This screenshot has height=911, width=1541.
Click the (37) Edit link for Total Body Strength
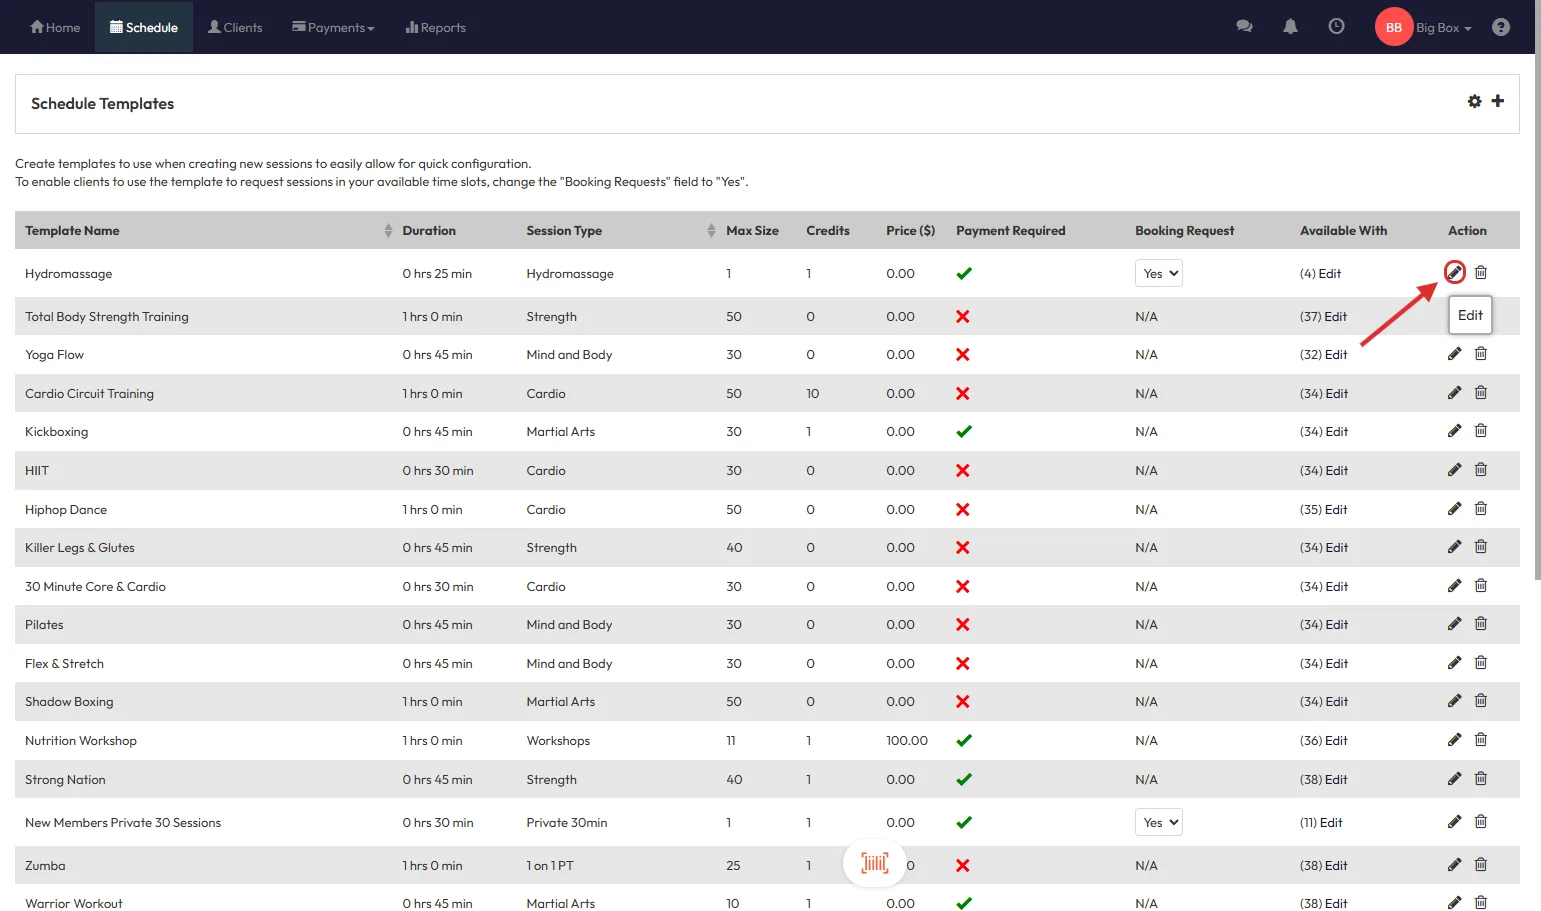[1323, 317]
